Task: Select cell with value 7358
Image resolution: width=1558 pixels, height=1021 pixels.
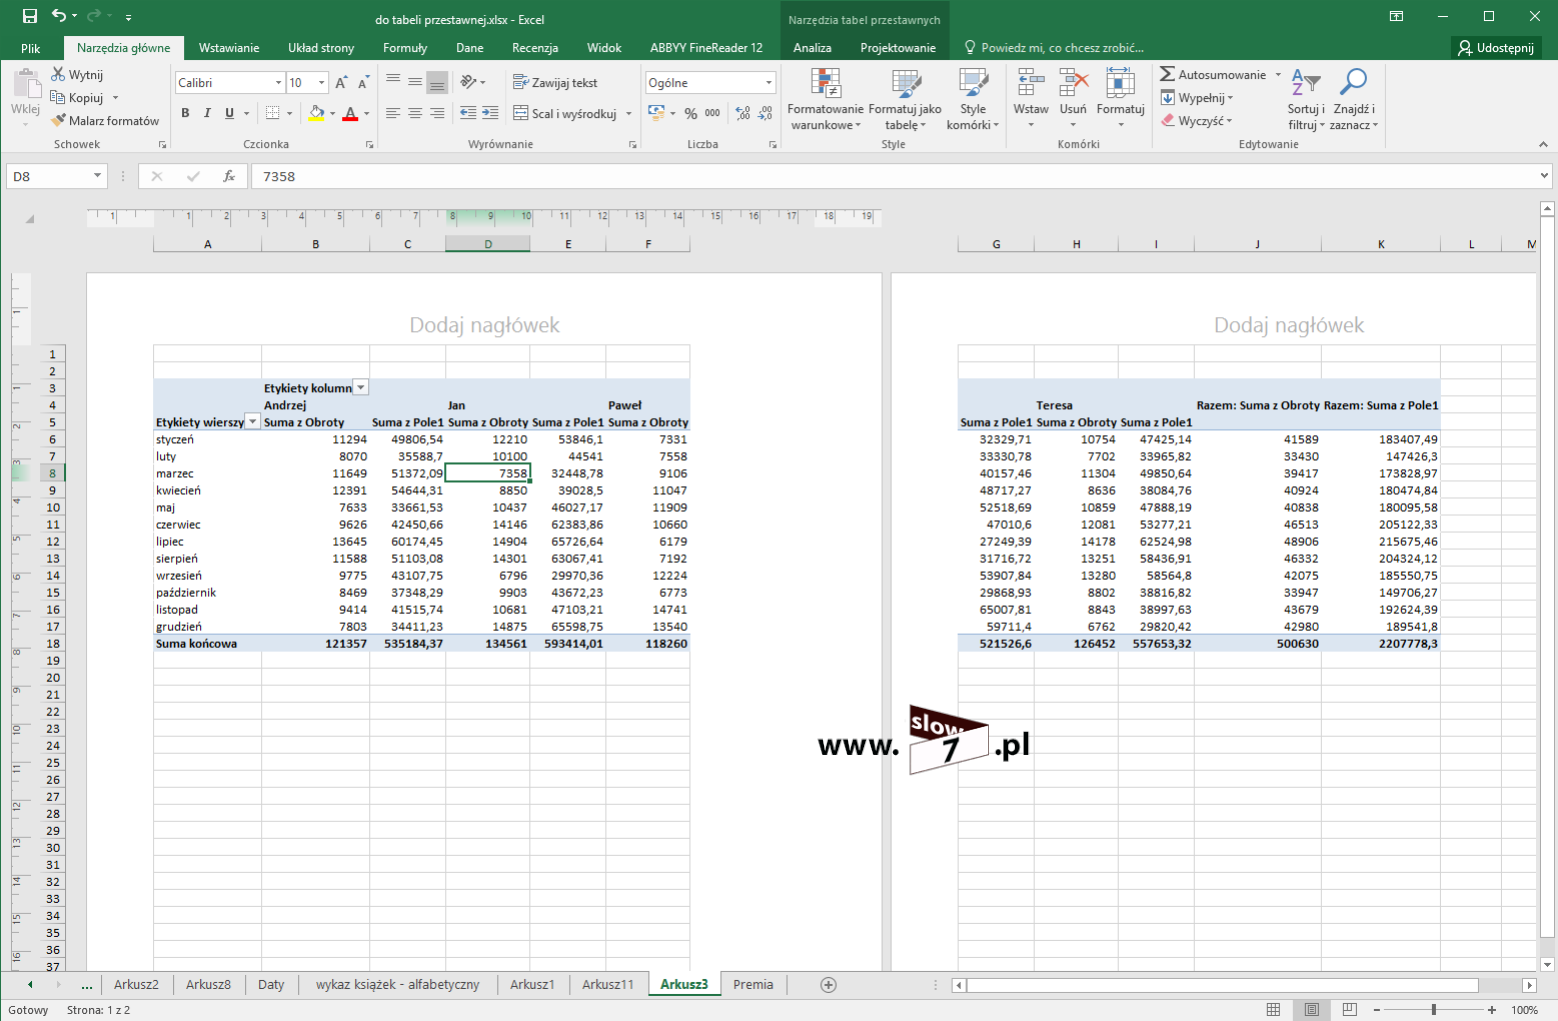Action: [487, 473]
